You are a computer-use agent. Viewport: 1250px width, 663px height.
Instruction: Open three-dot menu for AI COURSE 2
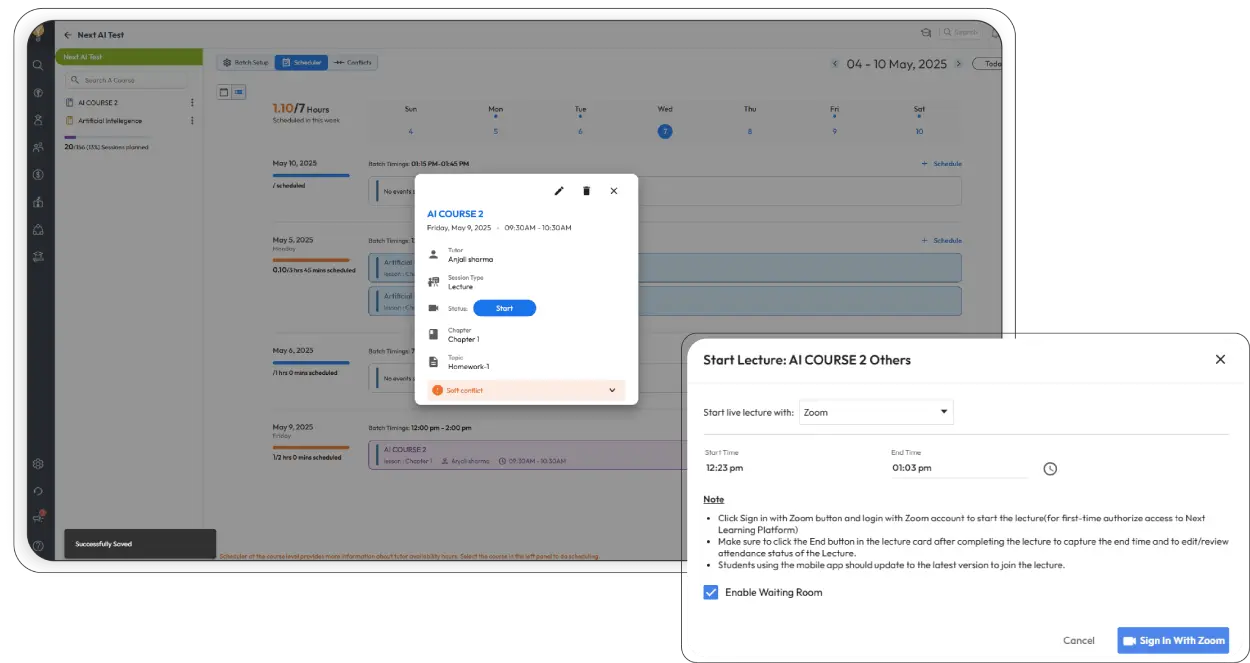pos(192,103)
